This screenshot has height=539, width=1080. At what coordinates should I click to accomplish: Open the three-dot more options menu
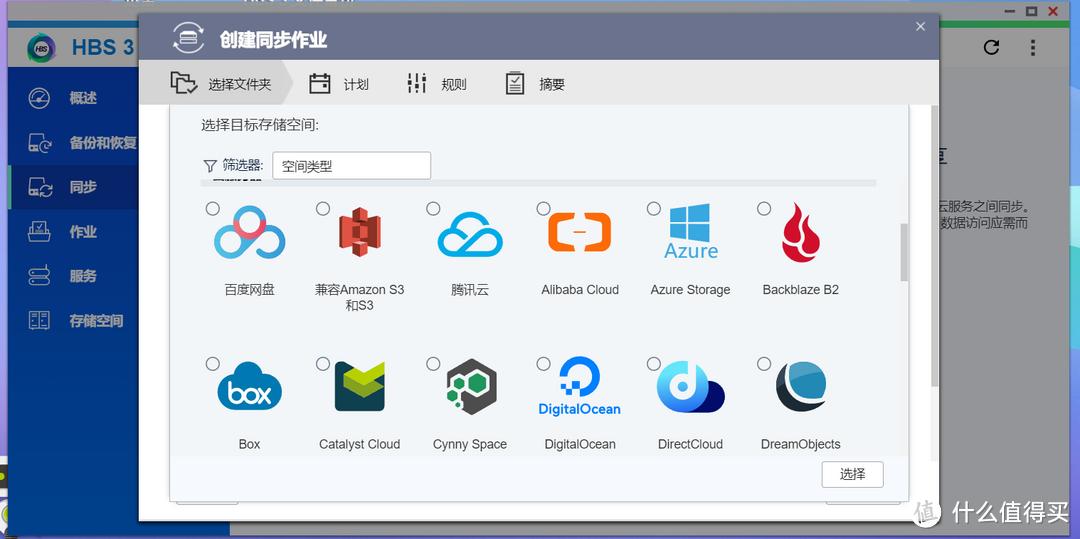click(x=1034, y=47)
